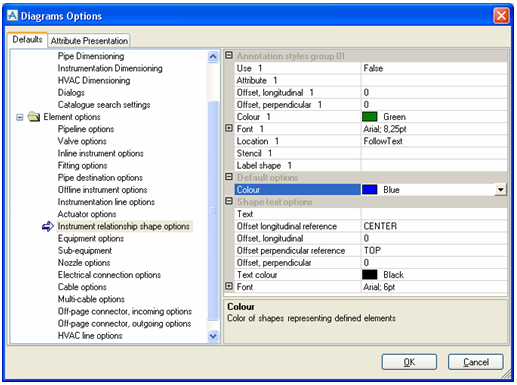This screenshot has width=517, height=385.
Task: Click the tree scrollbar down arrow
Action: (x=213, y=336)
